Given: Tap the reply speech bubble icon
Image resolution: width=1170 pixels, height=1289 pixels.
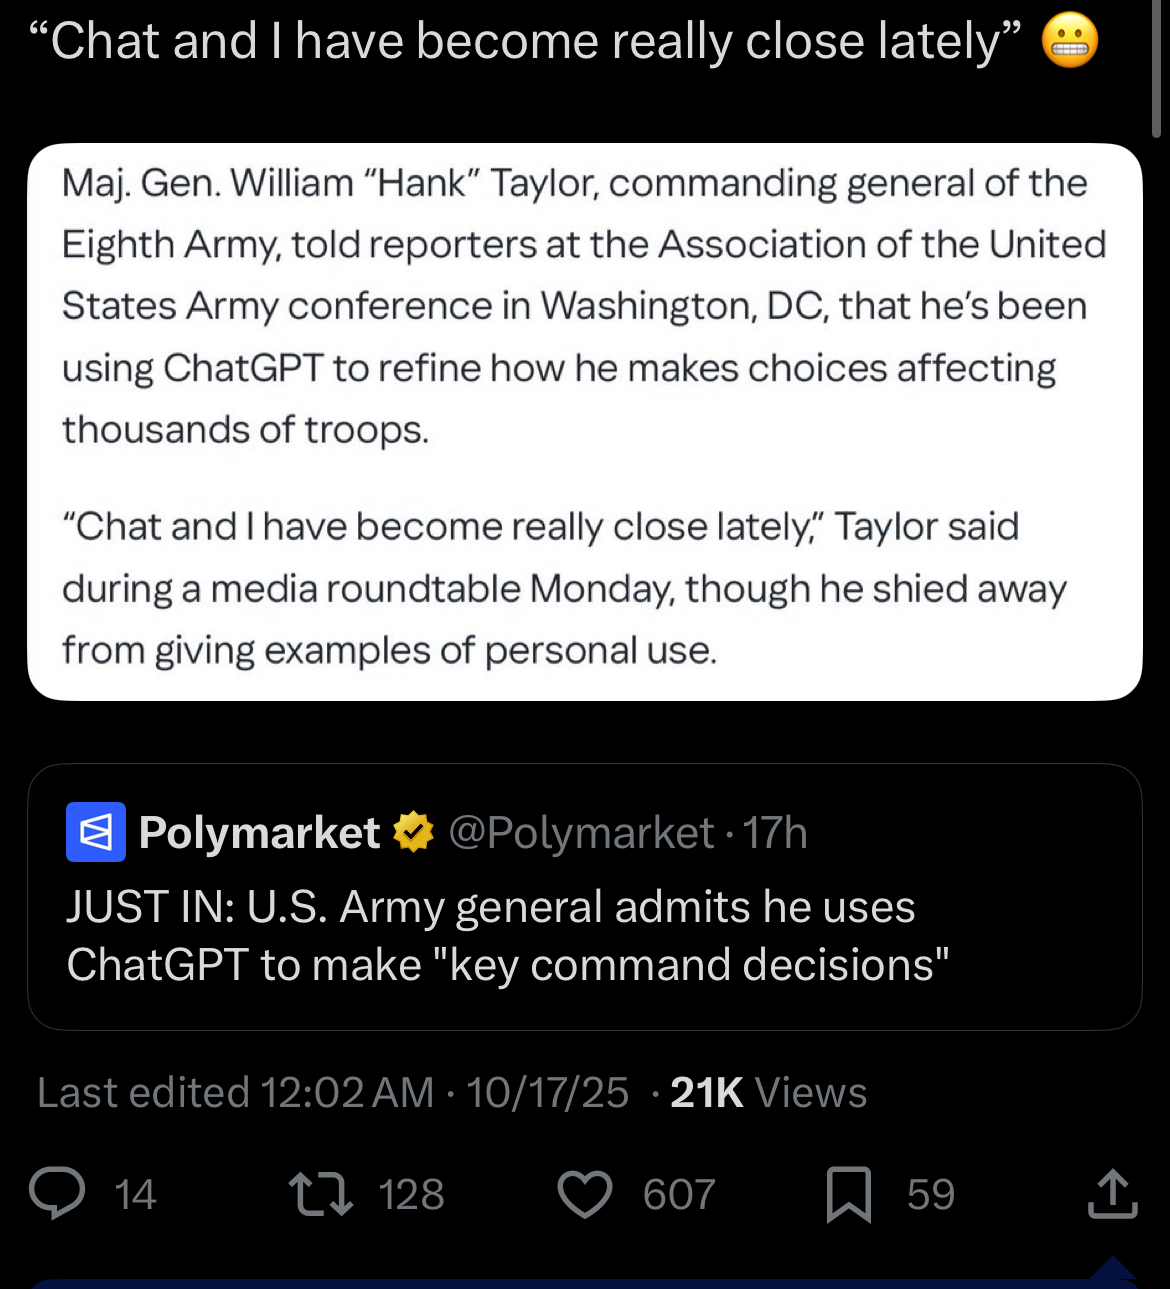Looking at the screenshot, I should 57,1194.
